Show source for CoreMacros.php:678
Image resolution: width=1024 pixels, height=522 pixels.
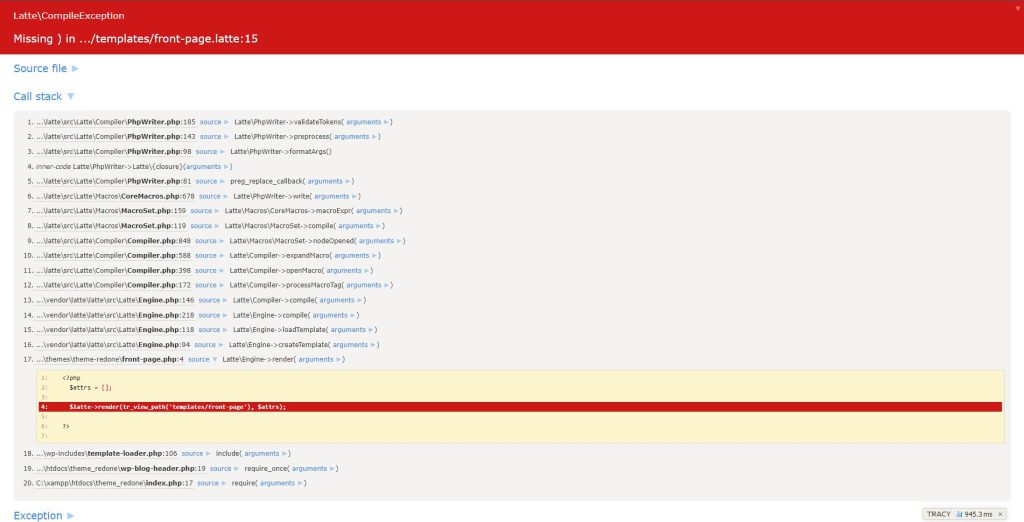coord(214,196)
